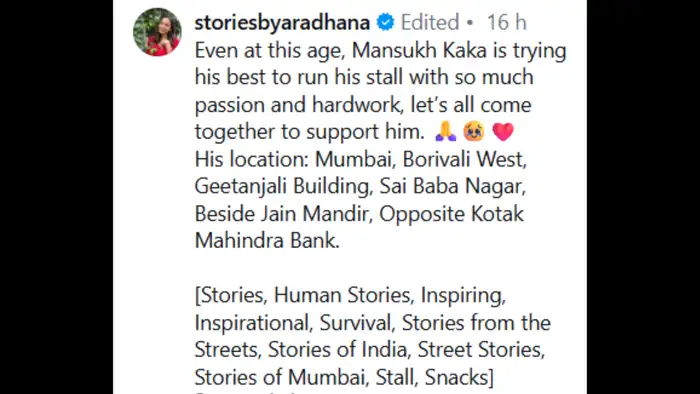Click the storiesbyaradhana username link
The width and height of the screenshot is (700, 394).
pyautogui.click(x=282, y=22)
